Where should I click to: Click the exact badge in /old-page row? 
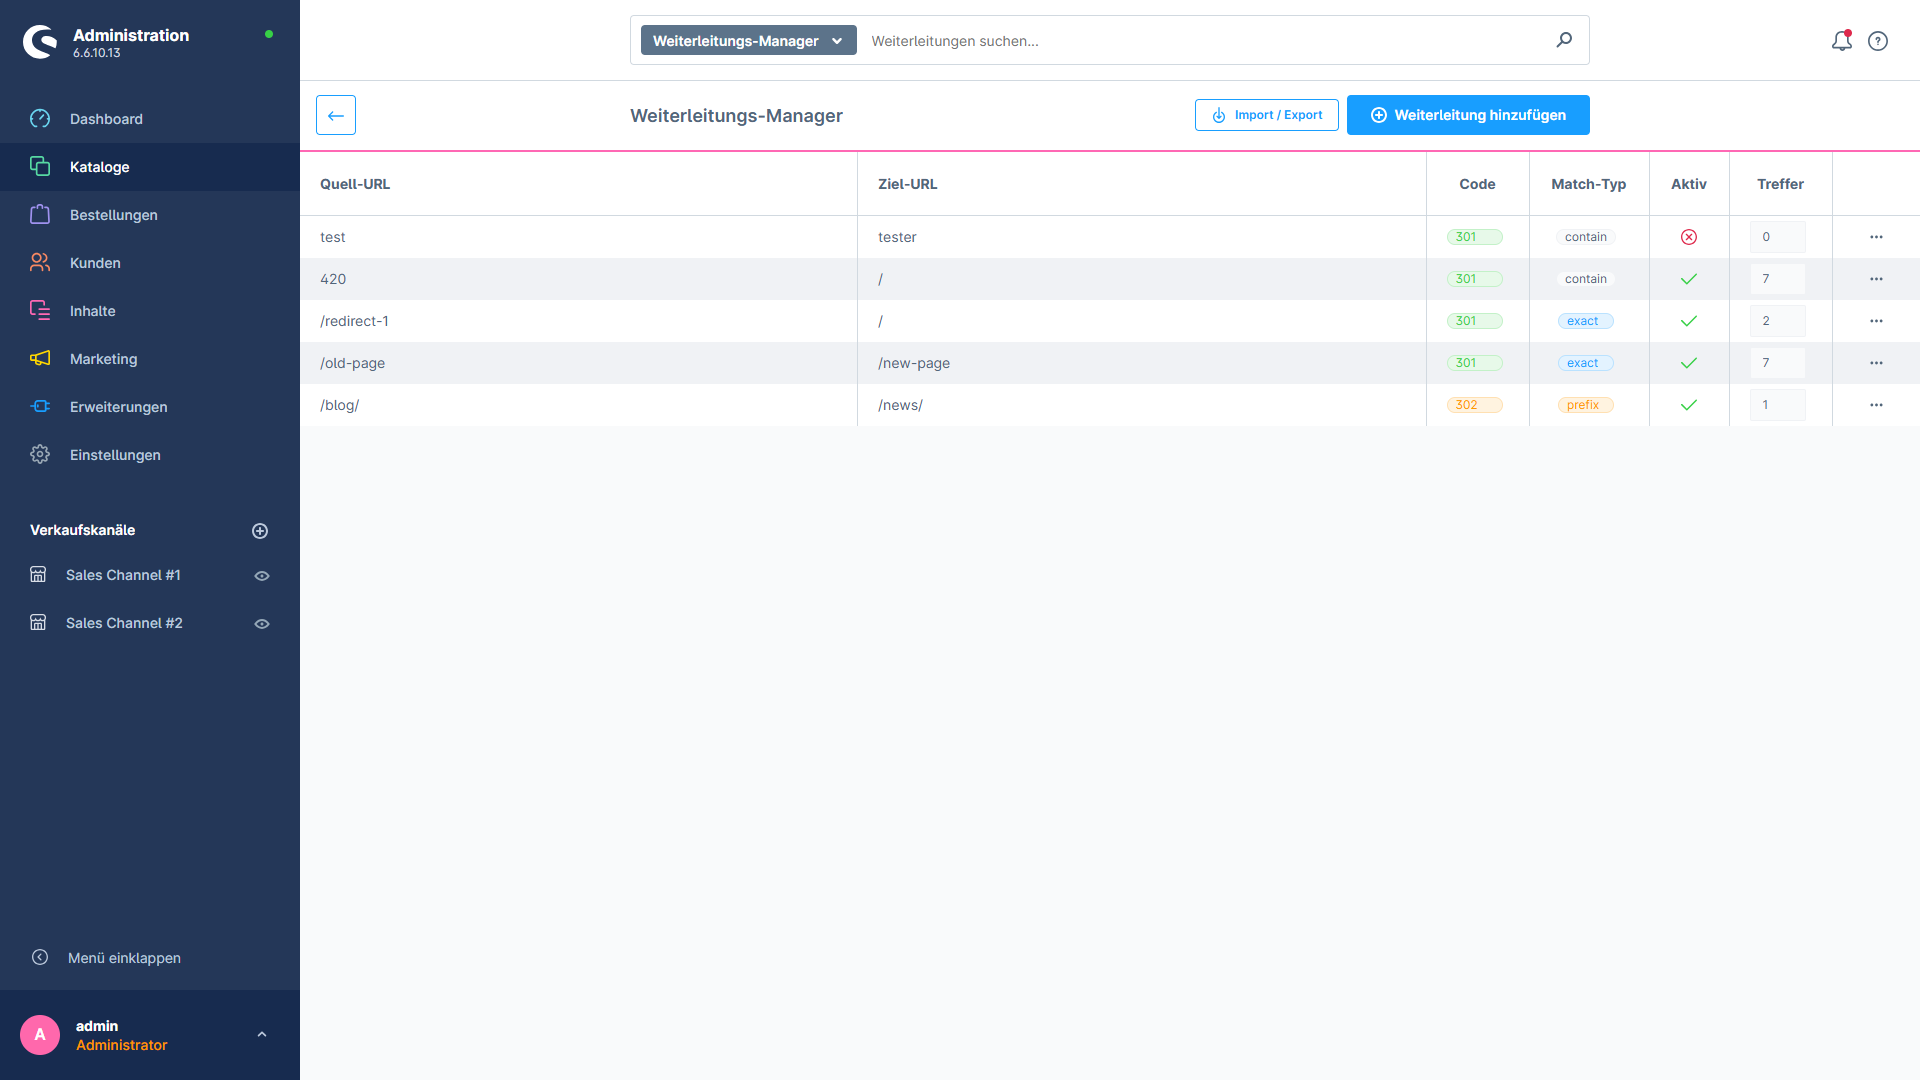coord(1586,363)
